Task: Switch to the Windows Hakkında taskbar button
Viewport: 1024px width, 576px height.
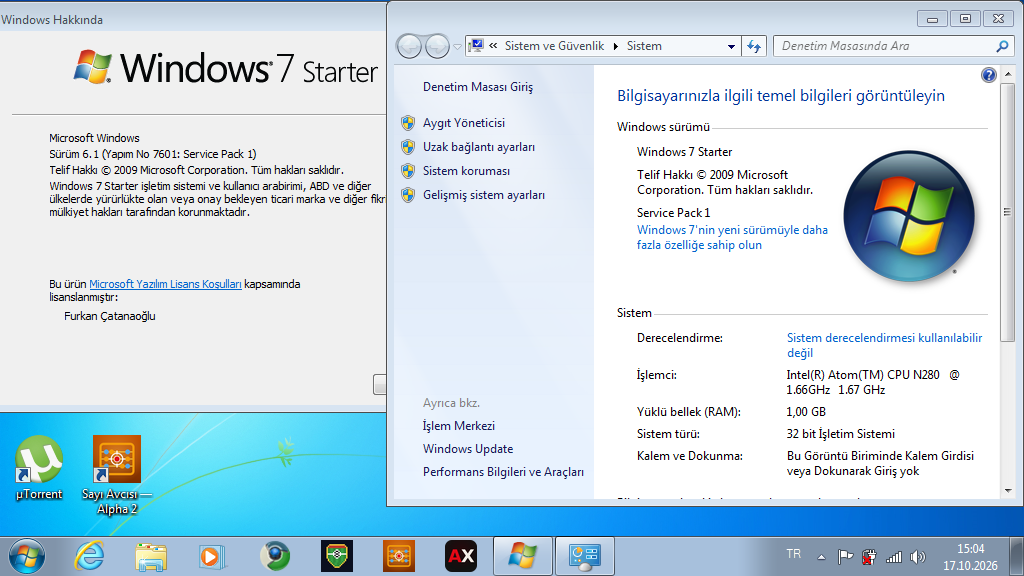Action: (x=522, y=556)
